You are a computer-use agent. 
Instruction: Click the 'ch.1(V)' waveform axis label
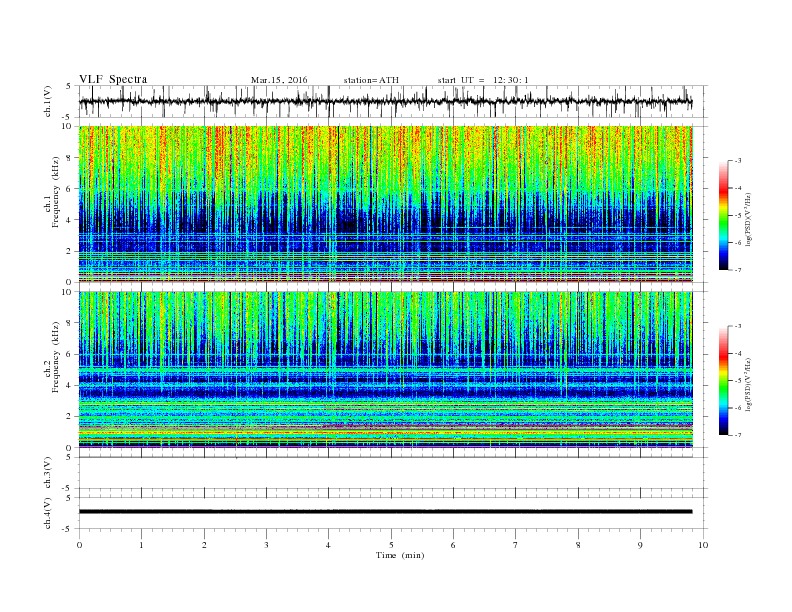point(48,101)
